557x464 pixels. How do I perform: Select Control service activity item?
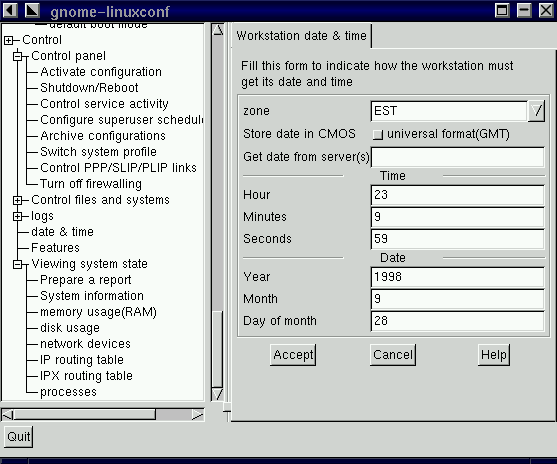coord(104,104)
